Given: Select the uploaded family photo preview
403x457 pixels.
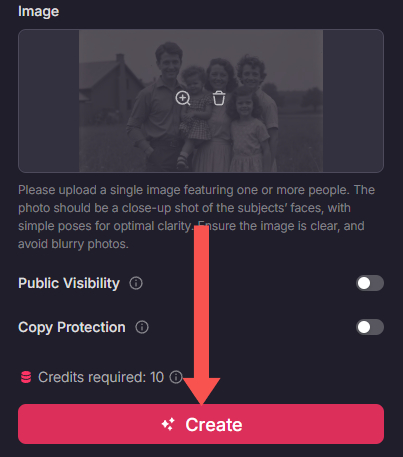Looking at the screenshot, I should (201, 101).
